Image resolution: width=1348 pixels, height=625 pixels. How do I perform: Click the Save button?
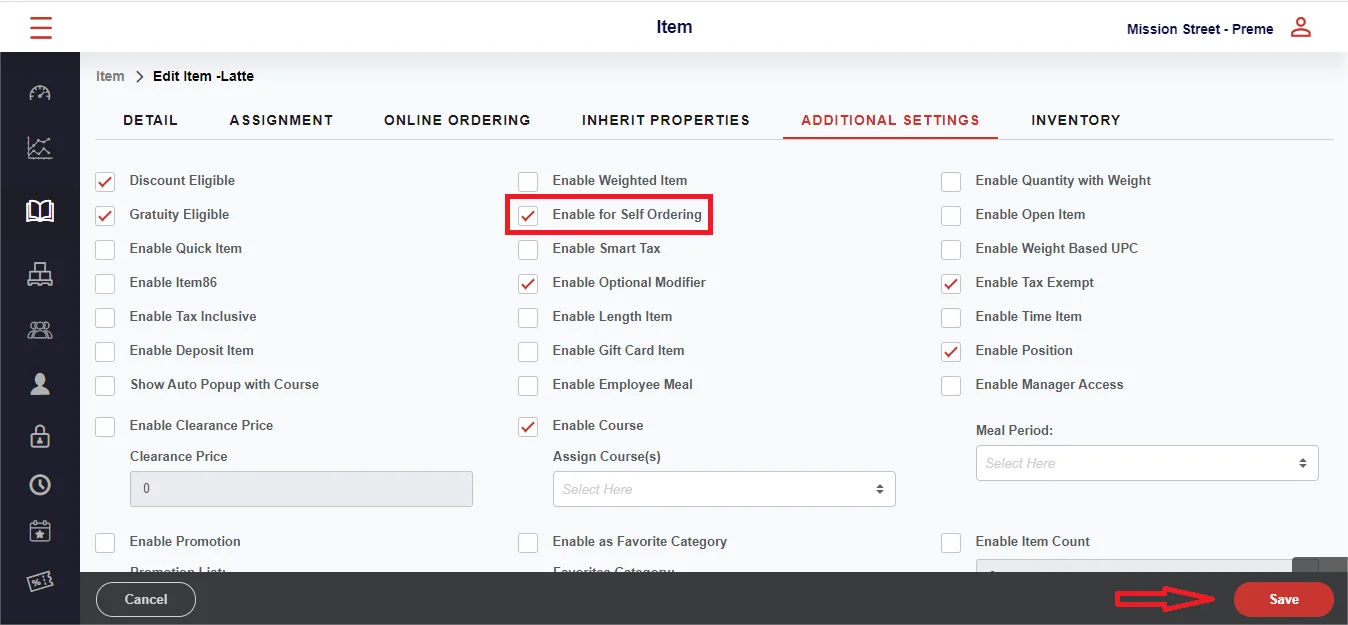pyautogui.click(x=1283, y=599)
